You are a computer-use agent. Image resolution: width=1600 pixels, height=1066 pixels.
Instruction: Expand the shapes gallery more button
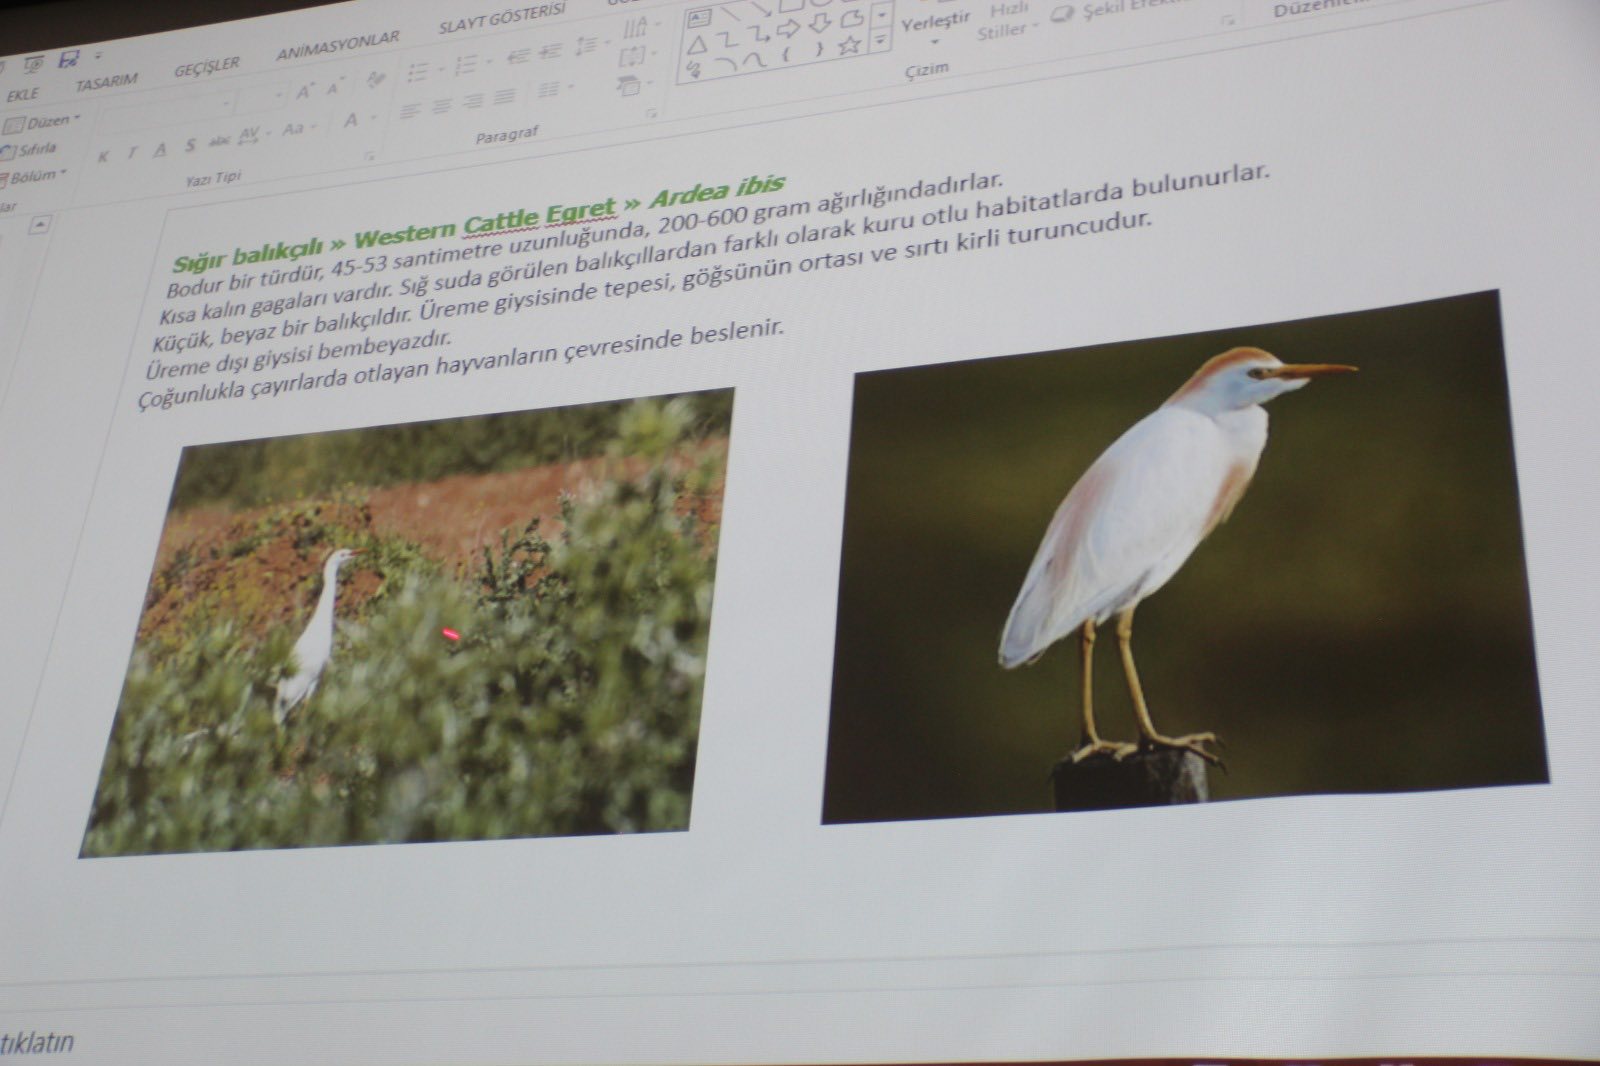pyautogui.click(x=880, y=40)
